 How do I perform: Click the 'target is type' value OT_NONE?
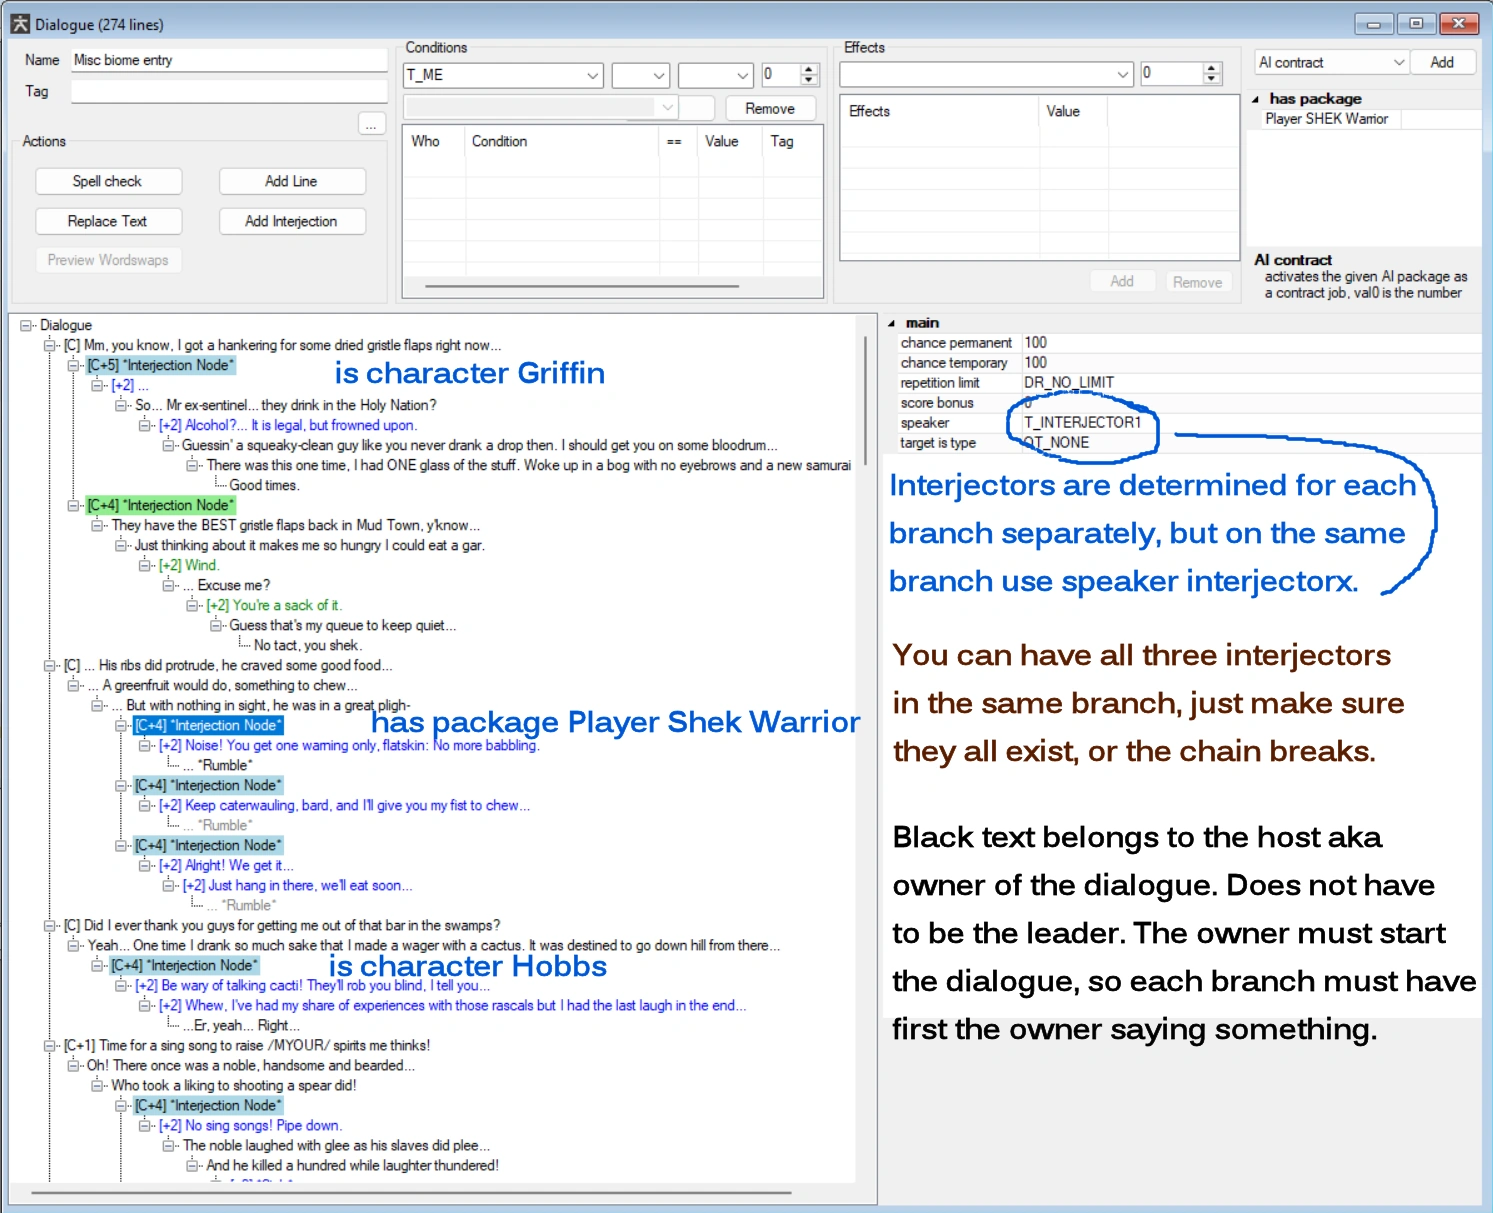(1250, 443)
